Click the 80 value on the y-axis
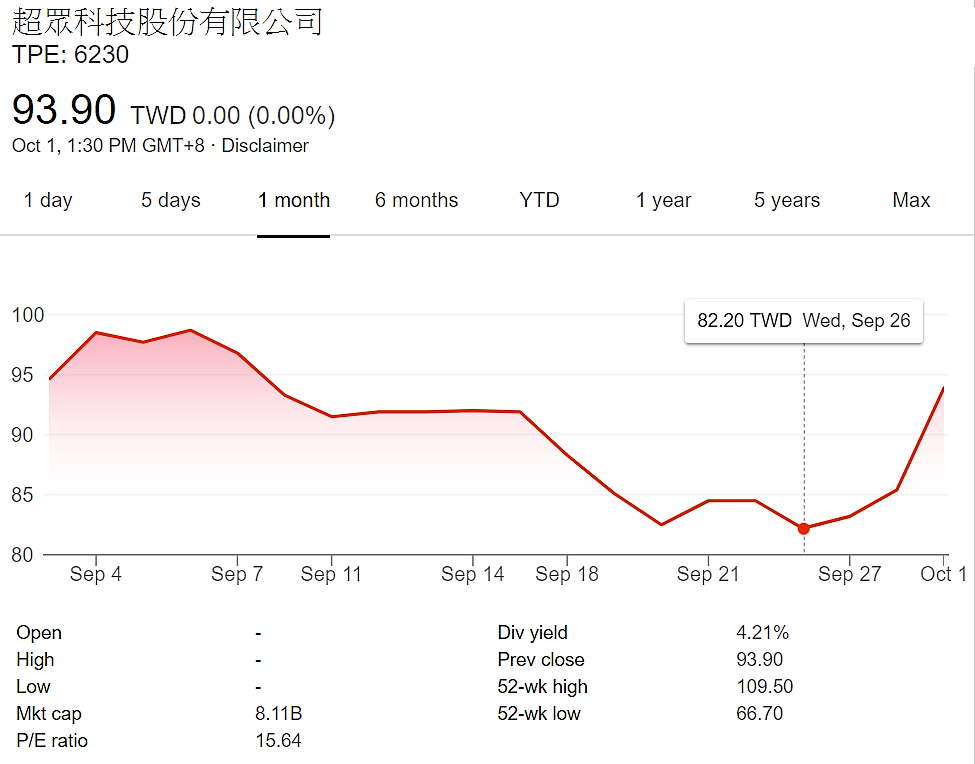975x764 pixels. [x=22, y=555]
